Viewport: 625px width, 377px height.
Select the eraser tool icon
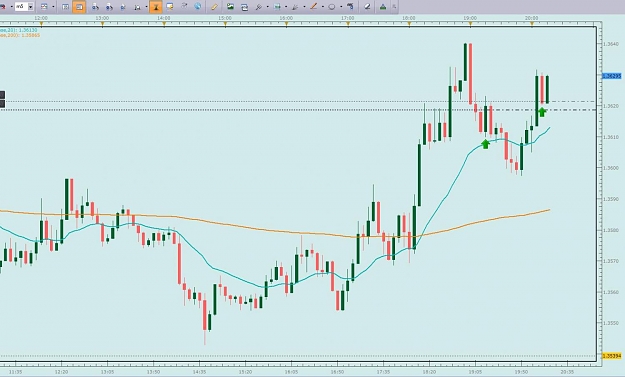[368, 6]
